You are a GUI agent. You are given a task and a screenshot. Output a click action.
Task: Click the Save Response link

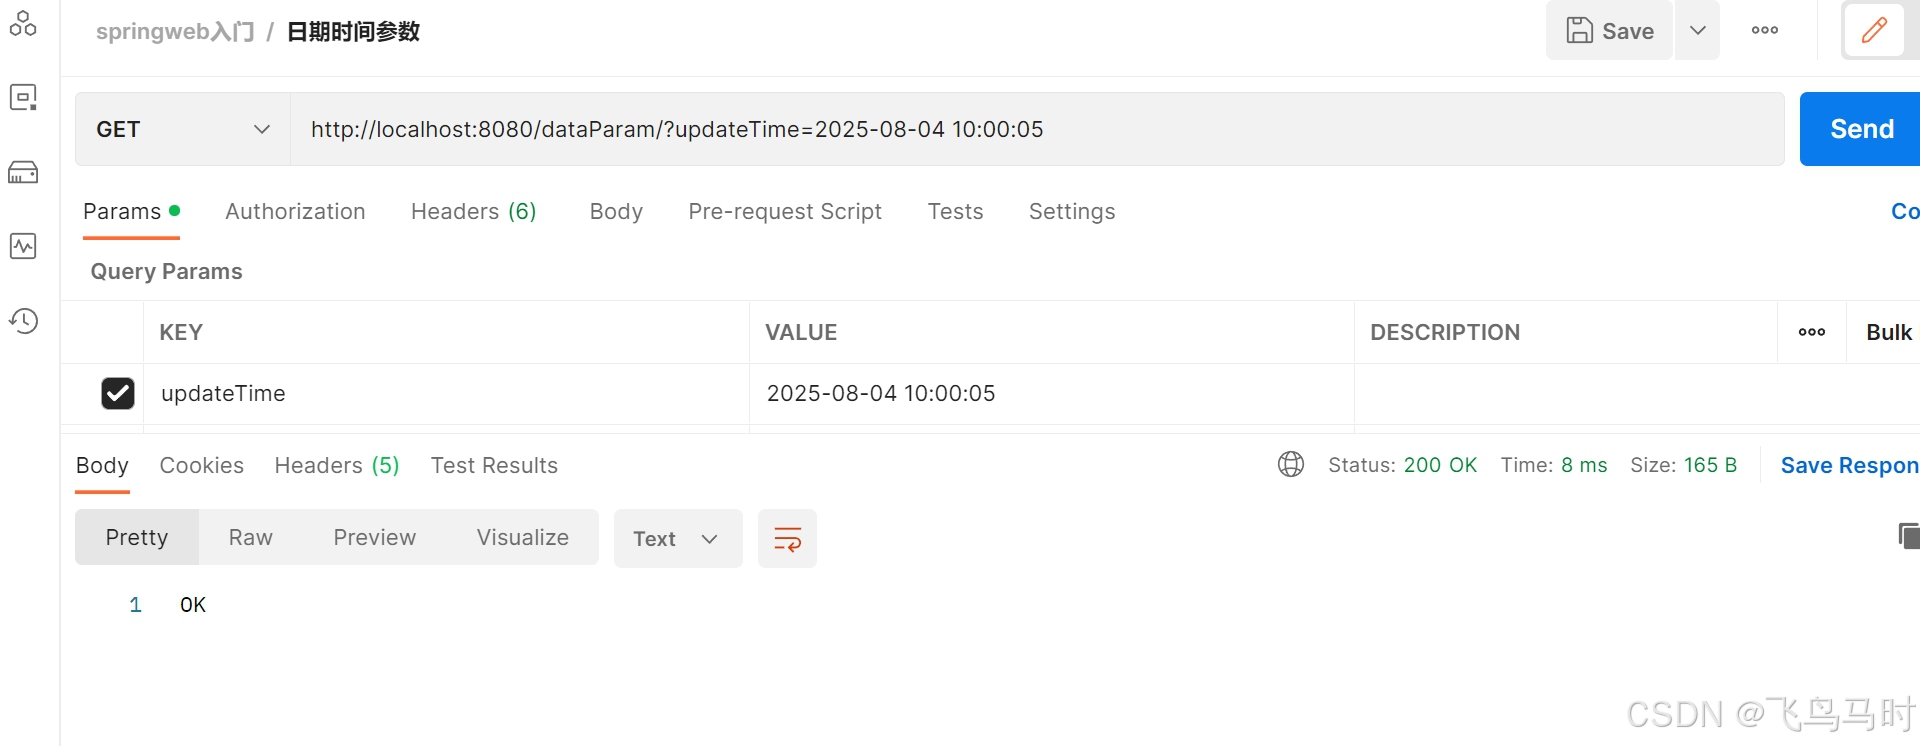tap(1849, 465)
